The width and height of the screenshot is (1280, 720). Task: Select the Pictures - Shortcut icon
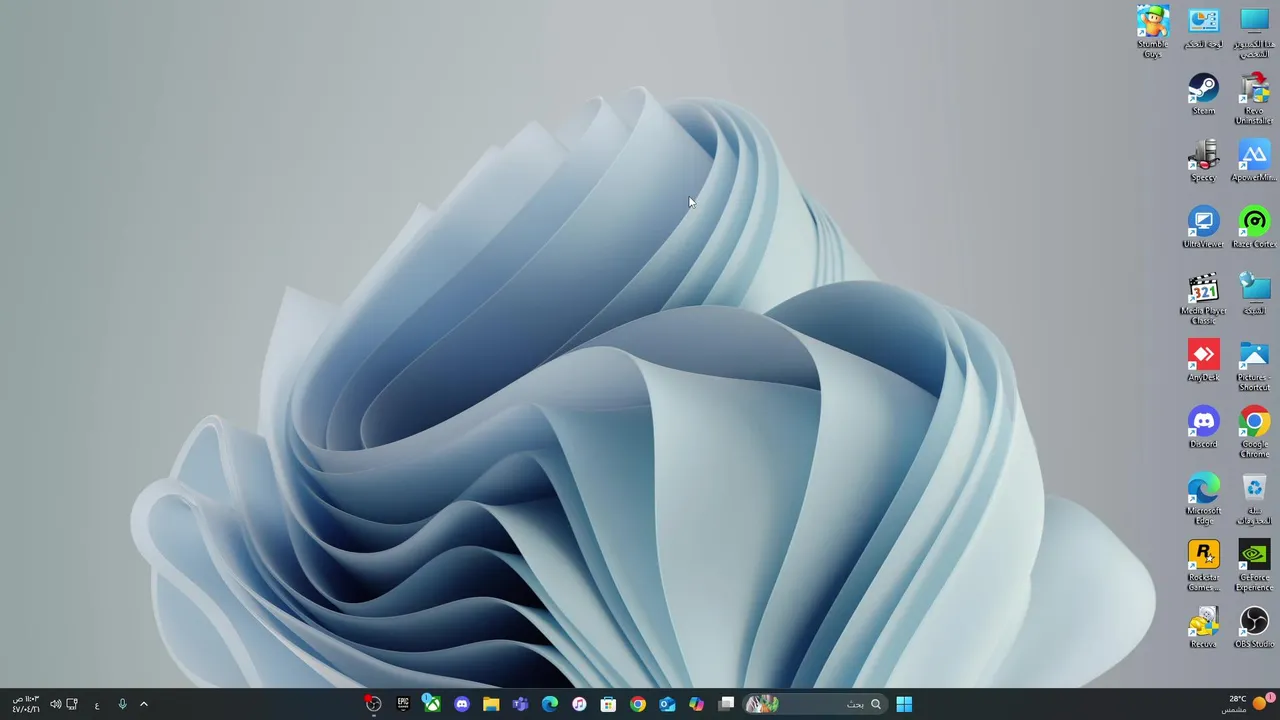coord(1254,365)
